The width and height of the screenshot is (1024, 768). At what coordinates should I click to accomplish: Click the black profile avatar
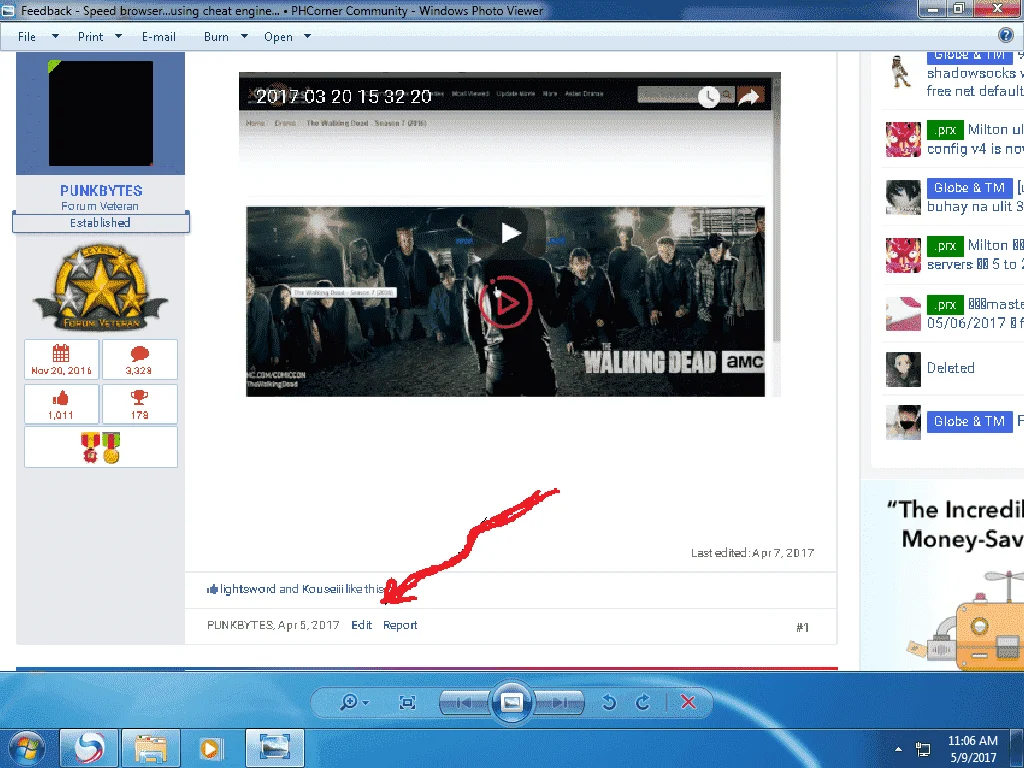point(101,114)
